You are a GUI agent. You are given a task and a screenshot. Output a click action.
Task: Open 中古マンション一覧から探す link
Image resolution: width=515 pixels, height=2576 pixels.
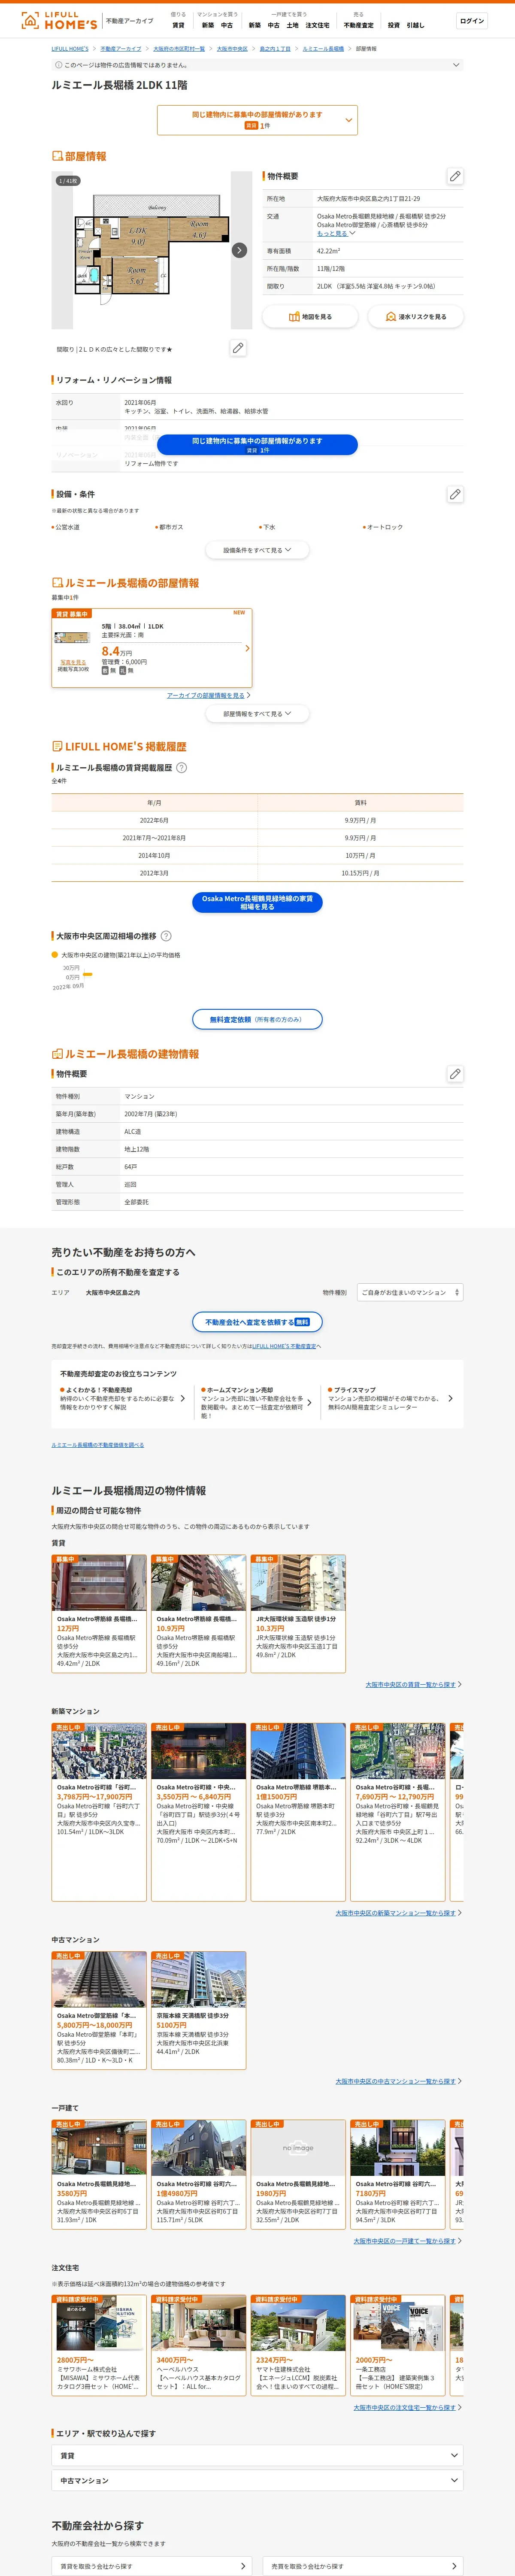[396, 2081]
